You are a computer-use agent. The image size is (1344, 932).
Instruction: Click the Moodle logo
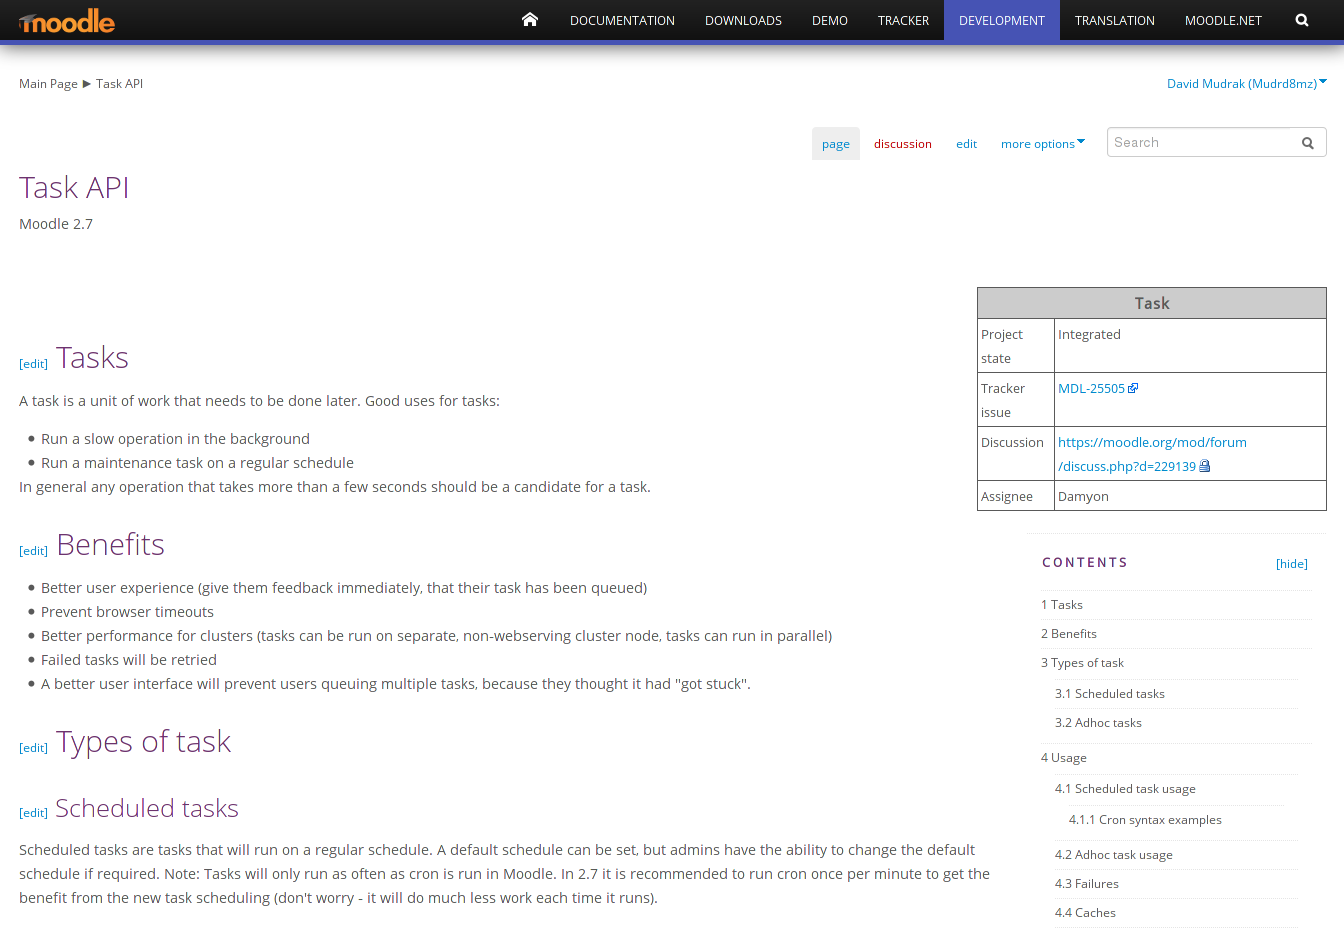(67, 21)
